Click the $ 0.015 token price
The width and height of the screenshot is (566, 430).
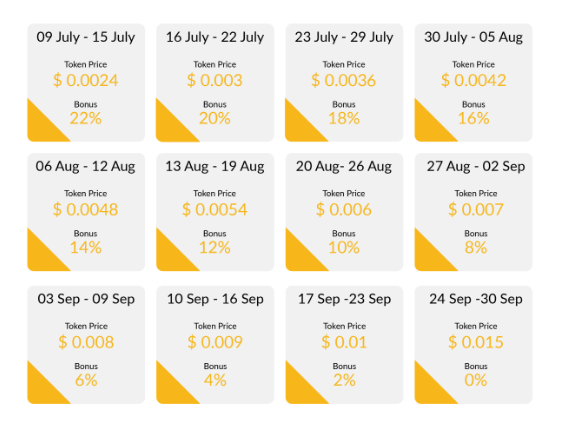pyautogui.click(x=476, y=342)
